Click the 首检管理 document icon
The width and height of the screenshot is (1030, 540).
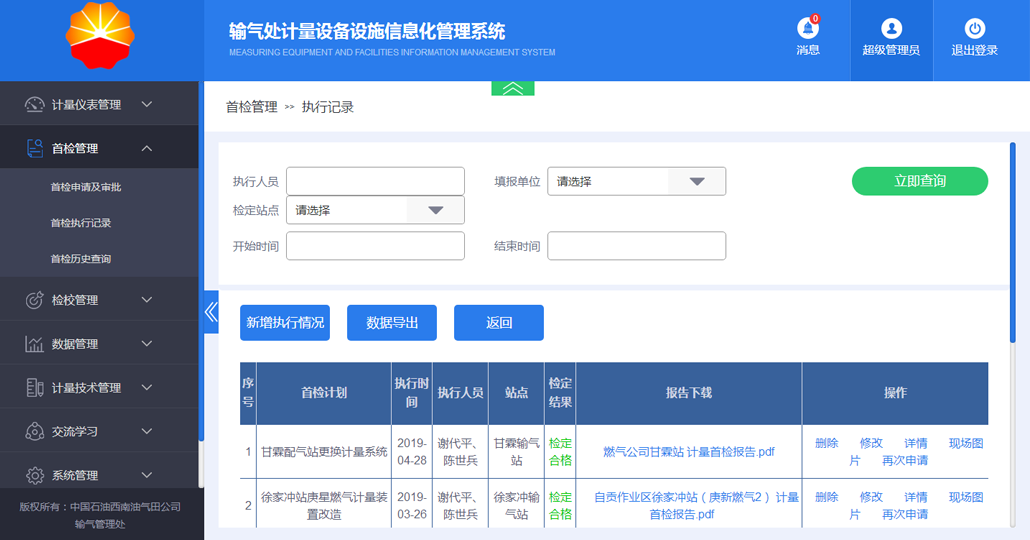(34, 148)
